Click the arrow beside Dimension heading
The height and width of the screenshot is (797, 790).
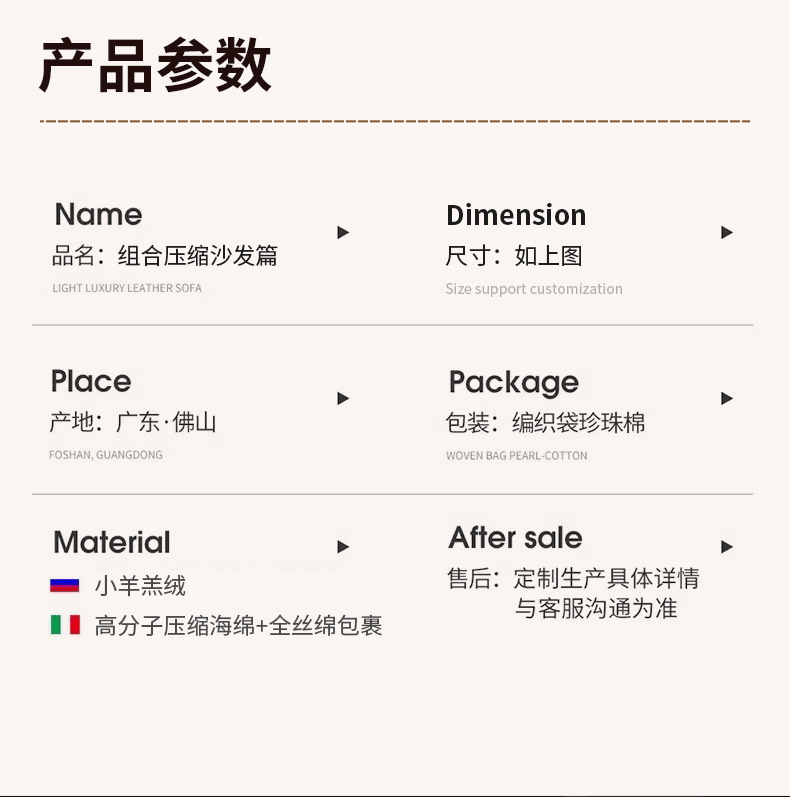coord(727,233)
